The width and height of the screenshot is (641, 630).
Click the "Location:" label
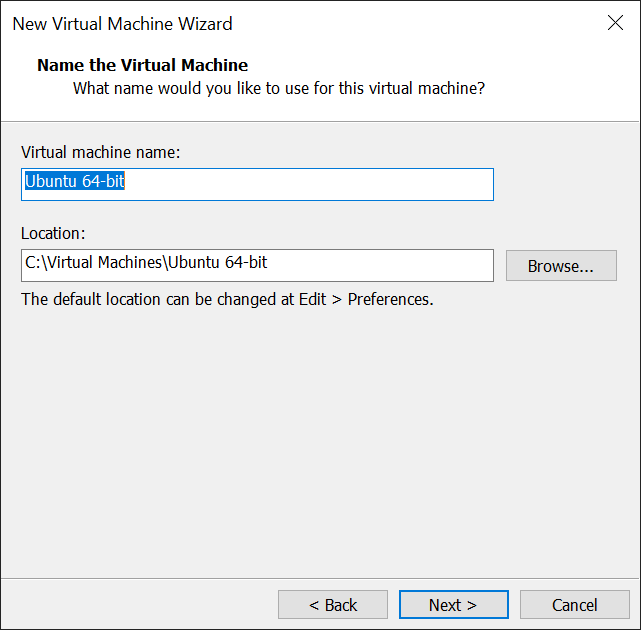[53, 233]
